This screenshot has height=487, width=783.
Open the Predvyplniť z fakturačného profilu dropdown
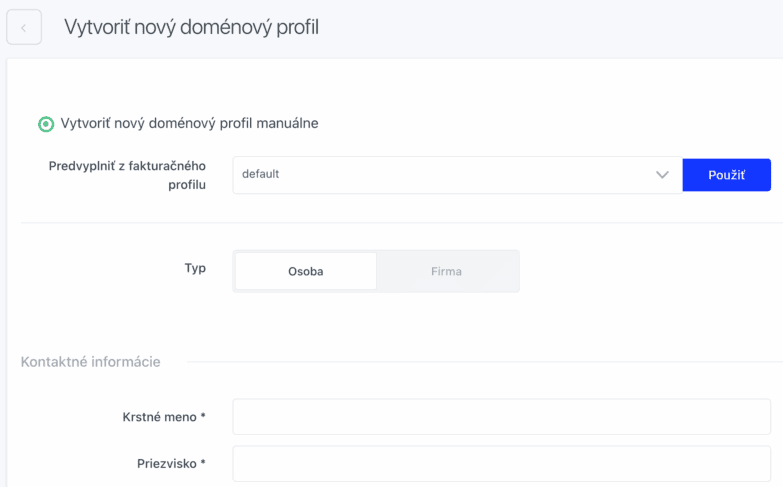[x=457, y=175]
